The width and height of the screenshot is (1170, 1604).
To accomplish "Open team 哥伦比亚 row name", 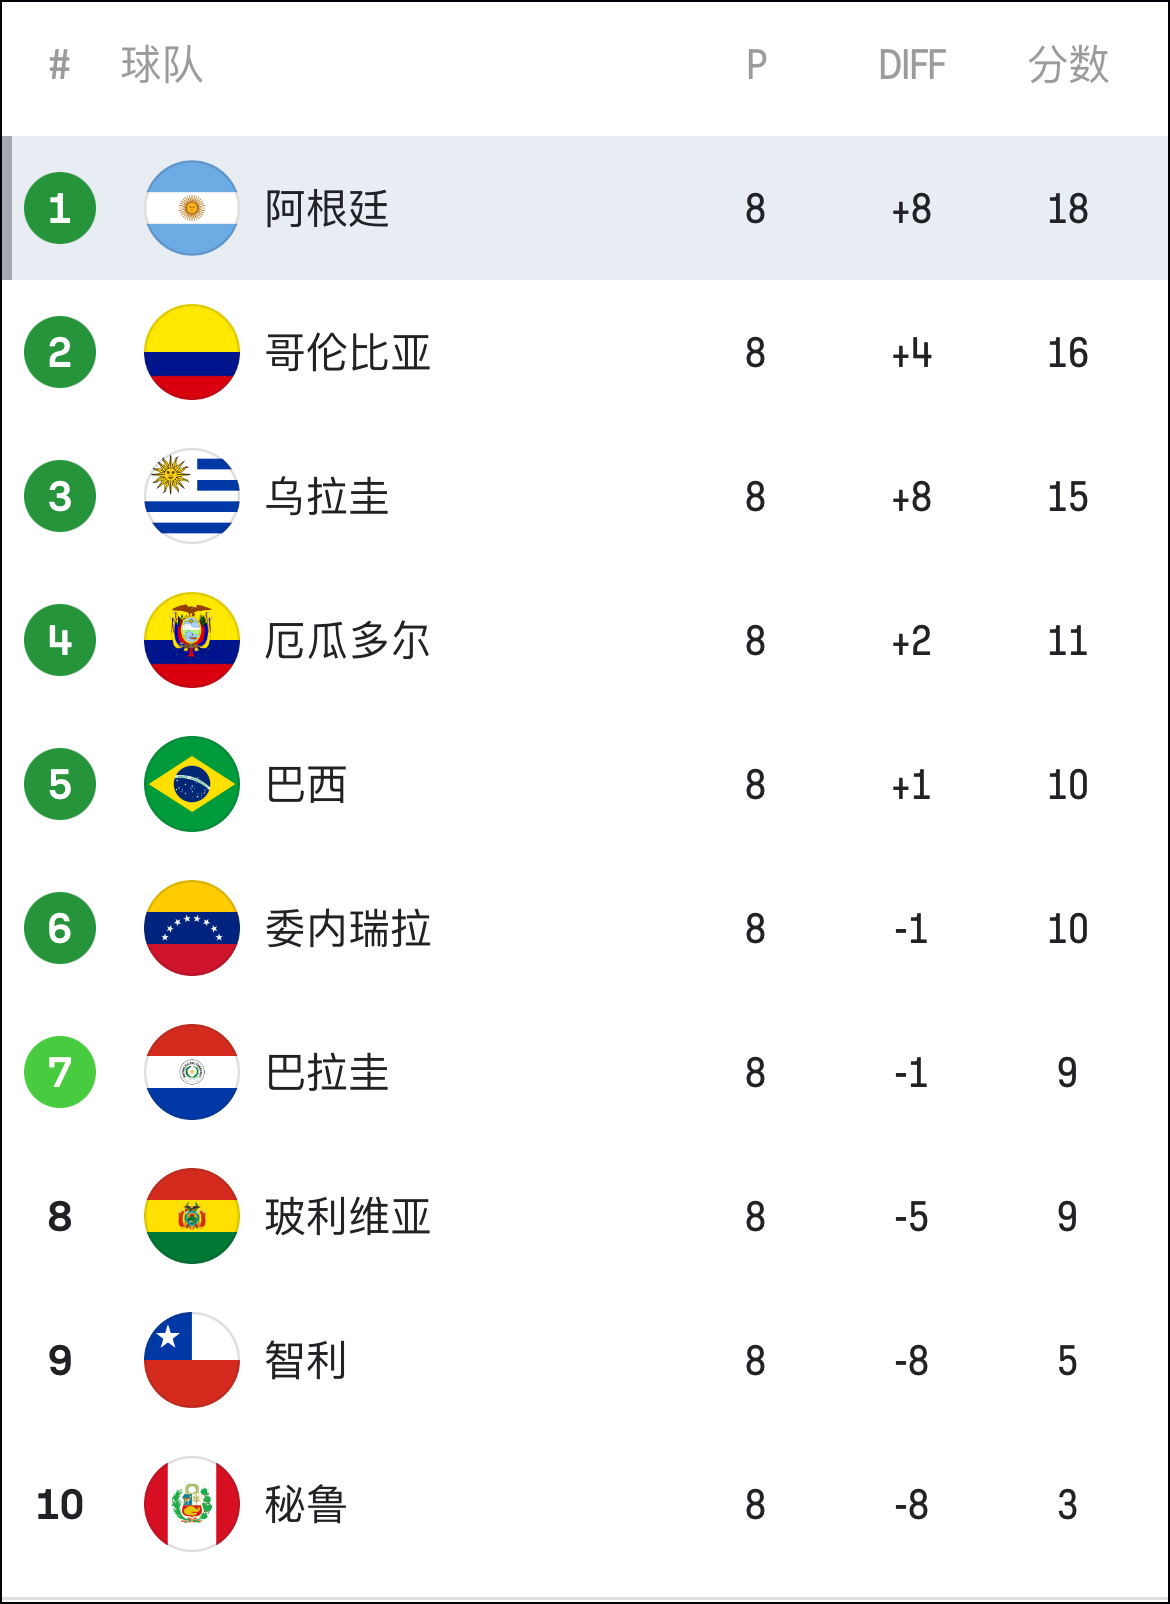I will [x=348, y=353].
